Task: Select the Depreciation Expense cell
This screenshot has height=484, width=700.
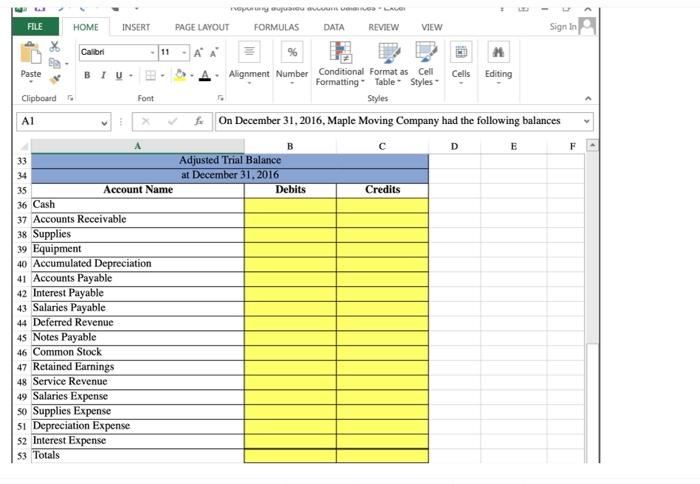Action: click(x=138, y=426)
